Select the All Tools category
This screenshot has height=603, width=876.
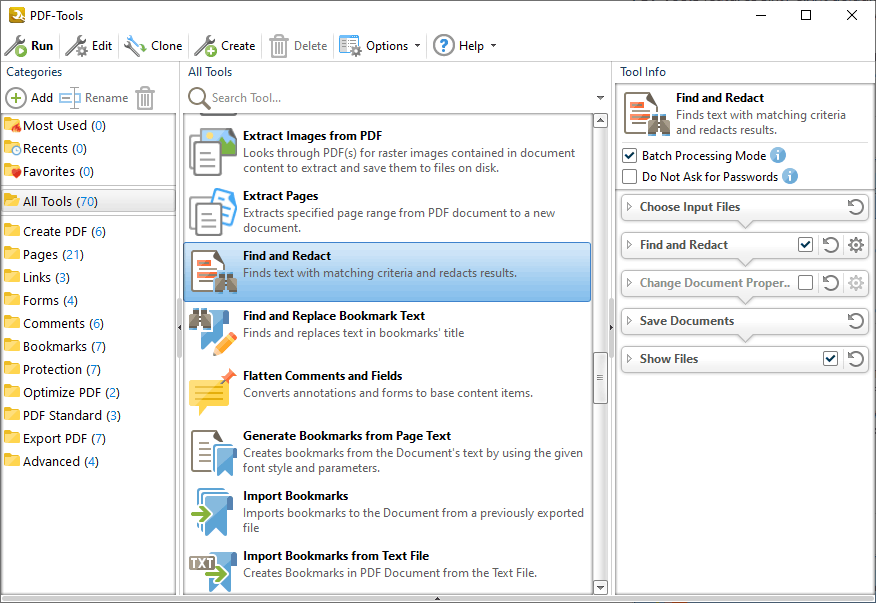coord(88,201)
